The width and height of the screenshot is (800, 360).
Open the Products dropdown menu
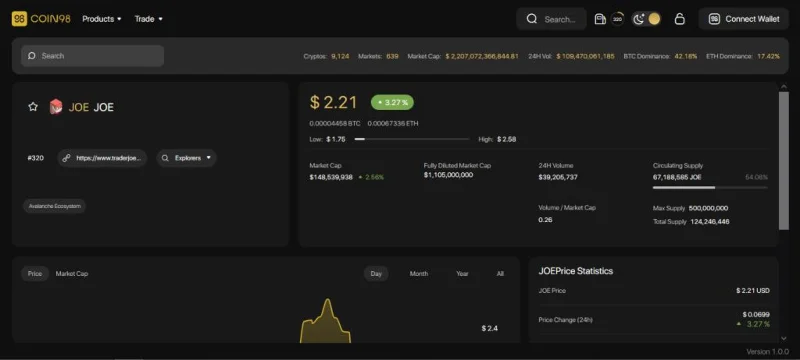click(x=102, y=19)
